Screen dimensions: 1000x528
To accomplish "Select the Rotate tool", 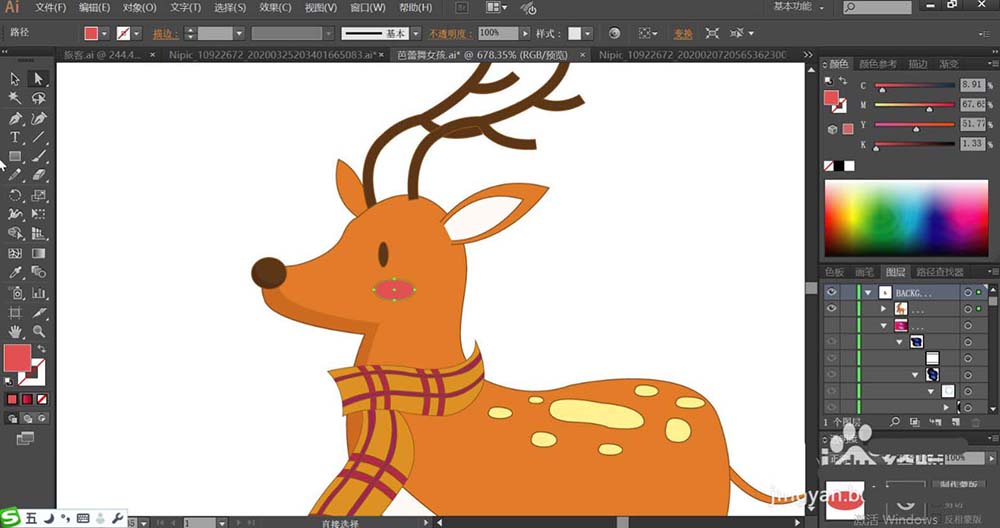I will pos(15,196).
